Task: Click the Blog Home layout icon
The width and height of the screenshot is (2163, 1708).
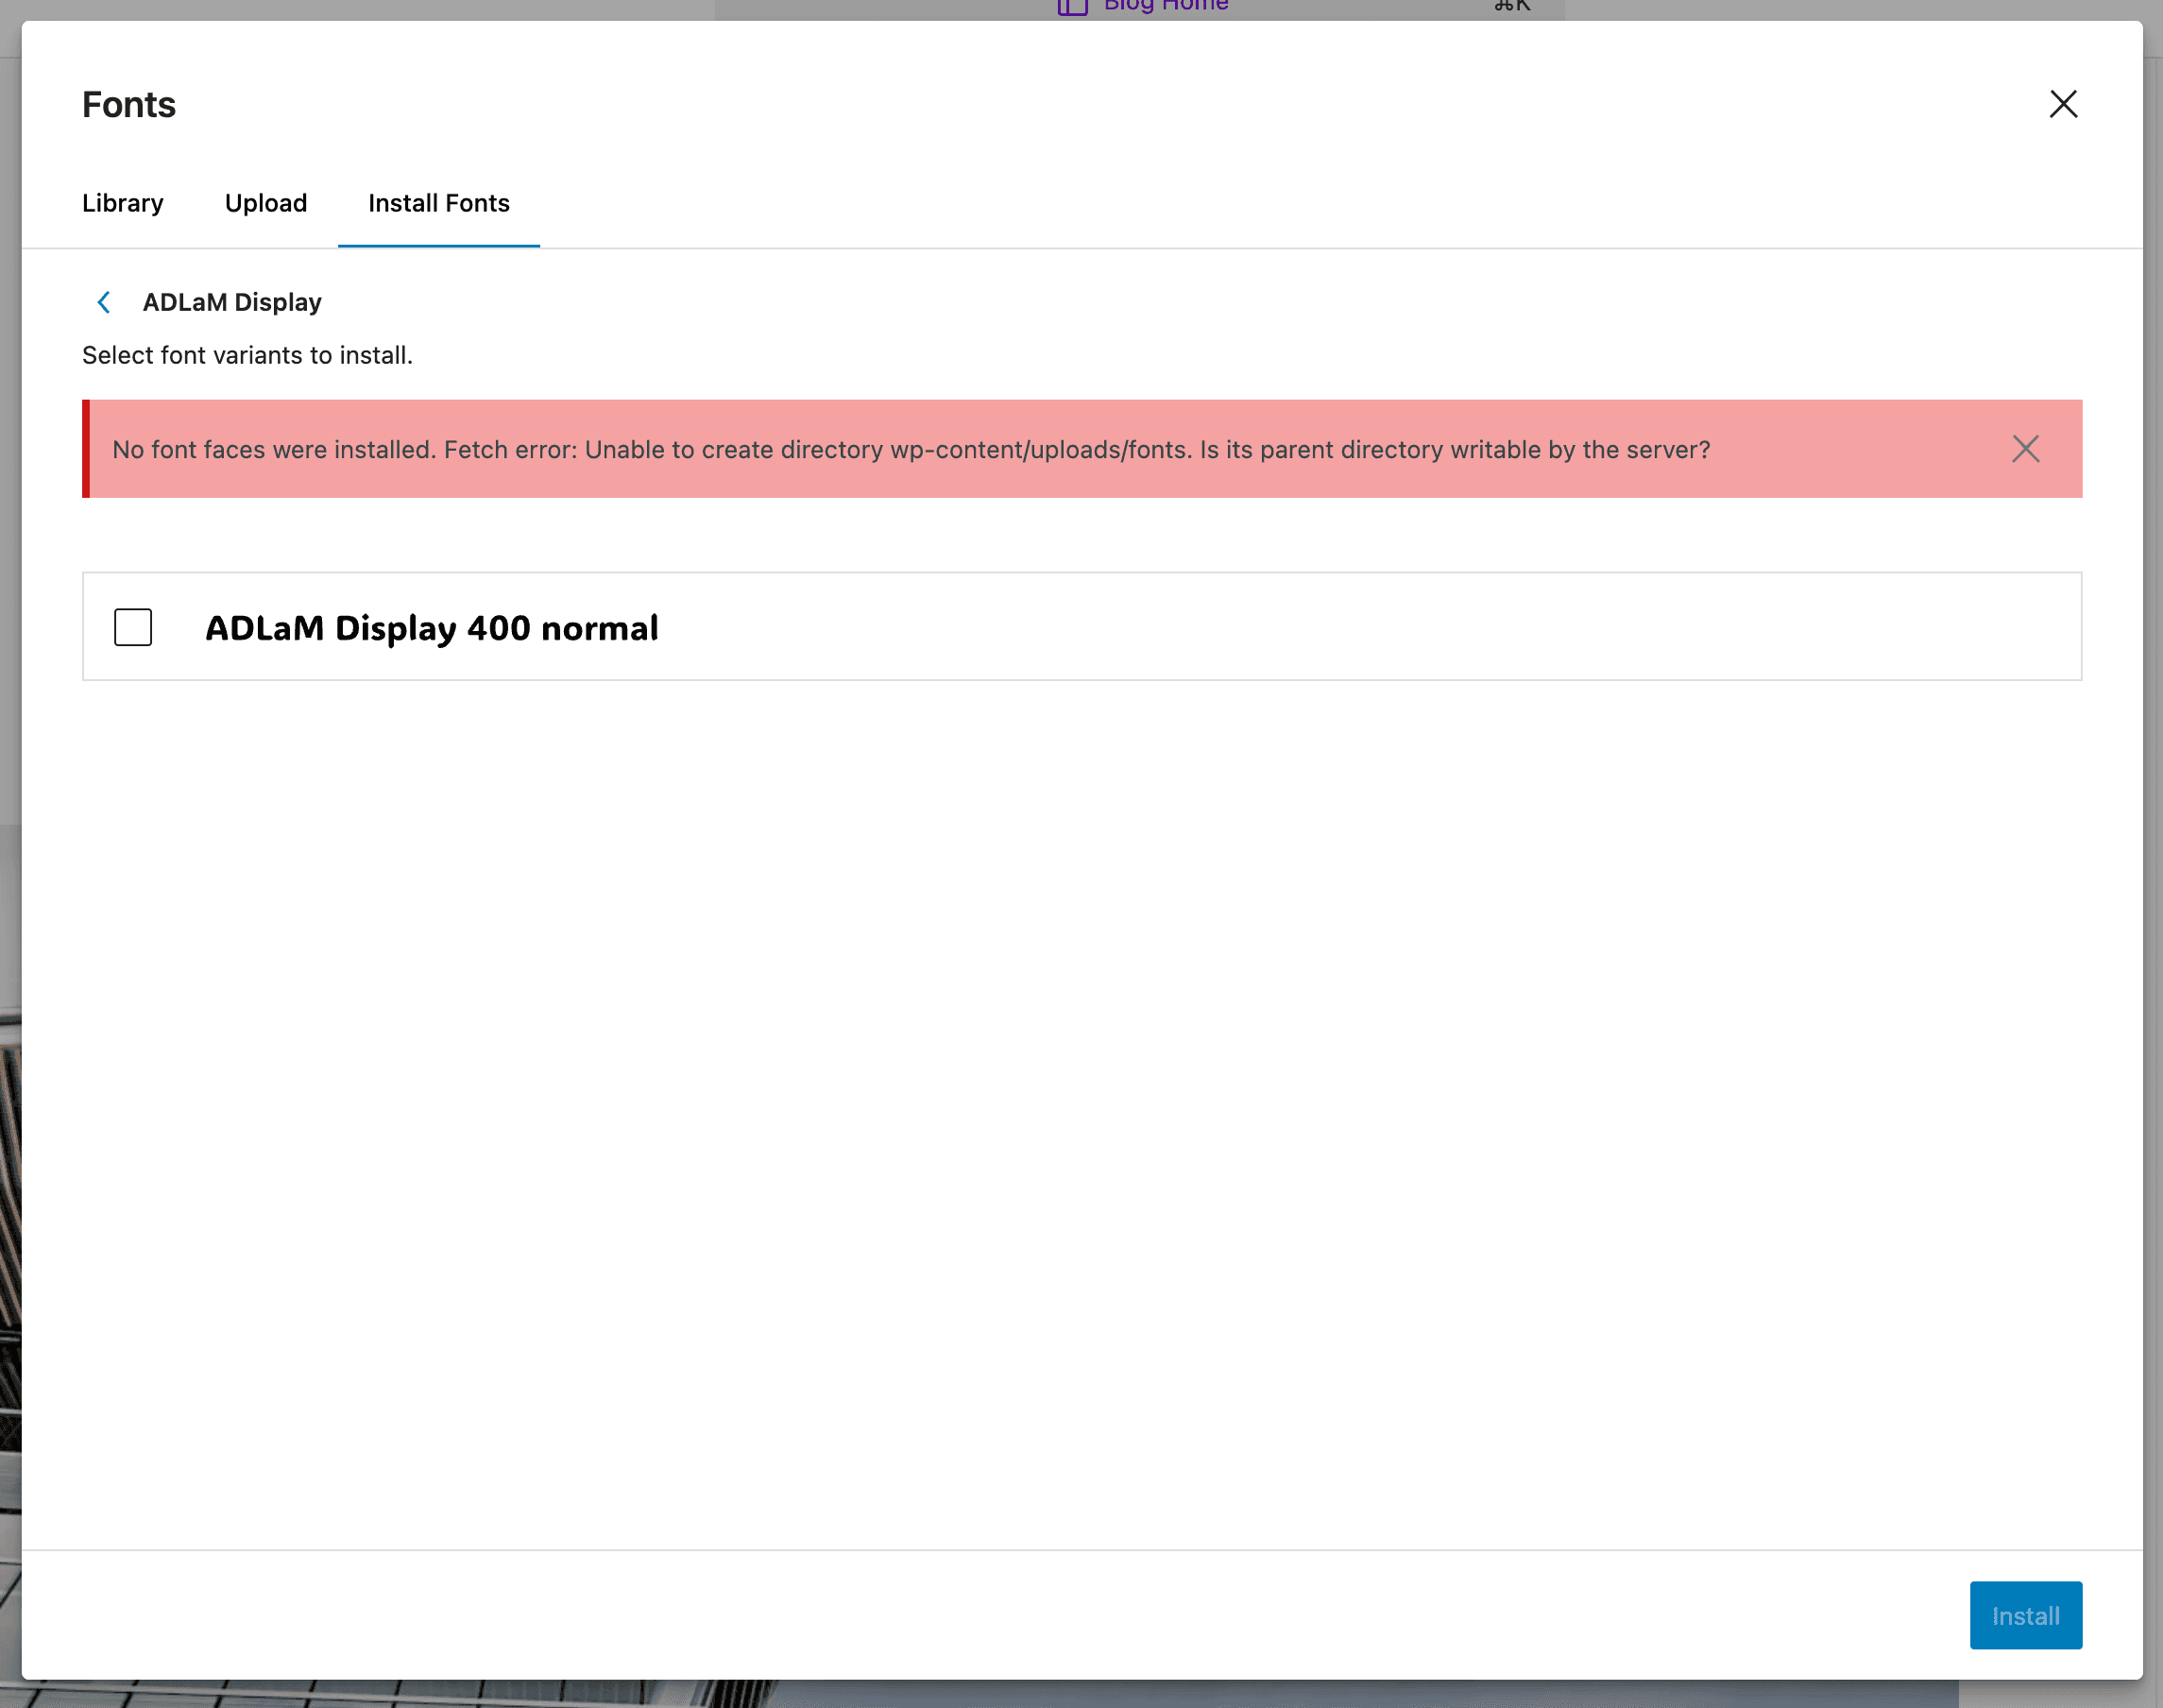Action: [x=1072, y=7]
